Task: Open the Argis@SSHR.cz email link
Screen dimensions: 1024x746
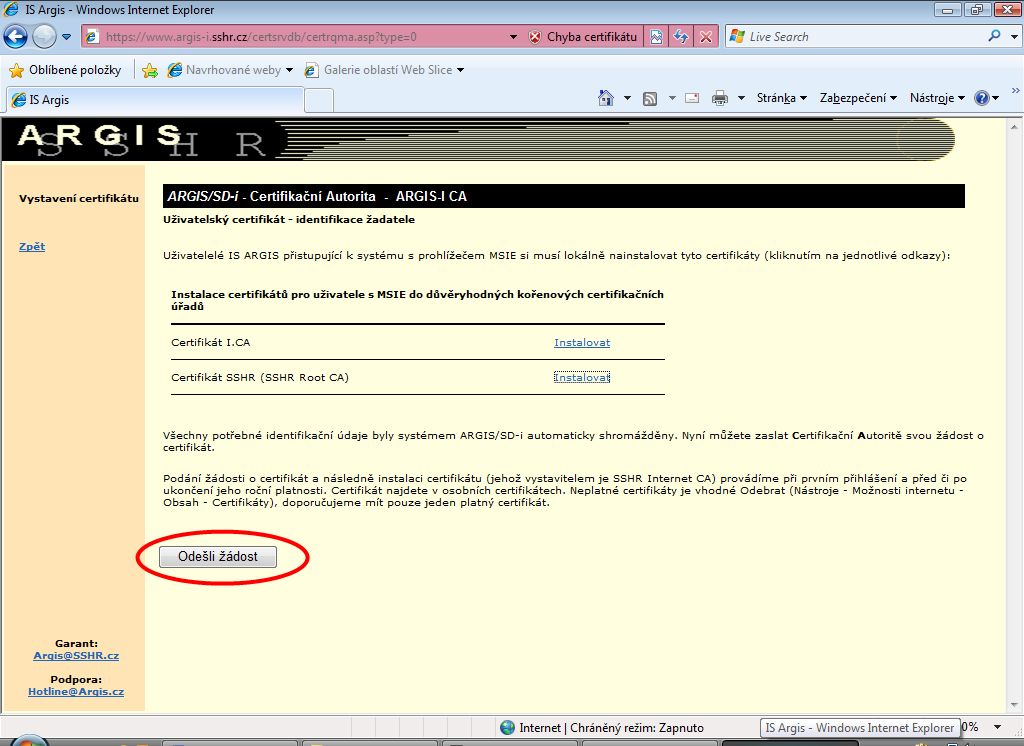Action: tap(76, 655)
